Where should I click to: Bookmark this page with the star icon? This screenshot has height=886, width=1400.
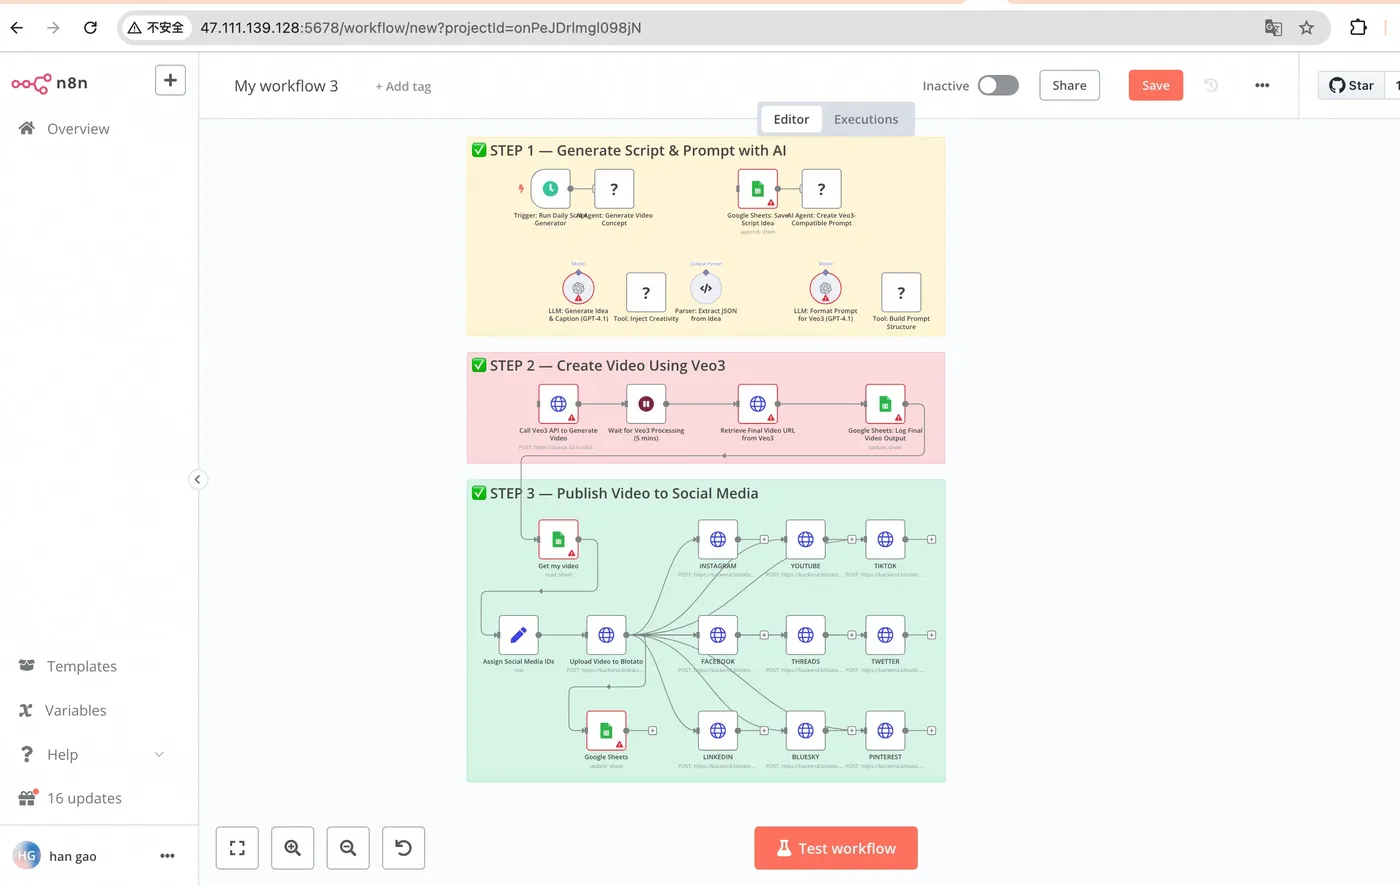pyautogui.click(x=1306, y=28)
